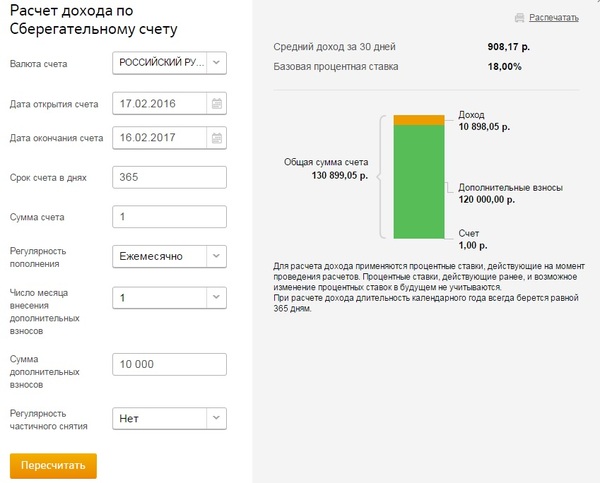The width and height of the screenshot is (600, 483).
Task: Click the end date text field
Action: pyautogui.click(x=158, y=138)
